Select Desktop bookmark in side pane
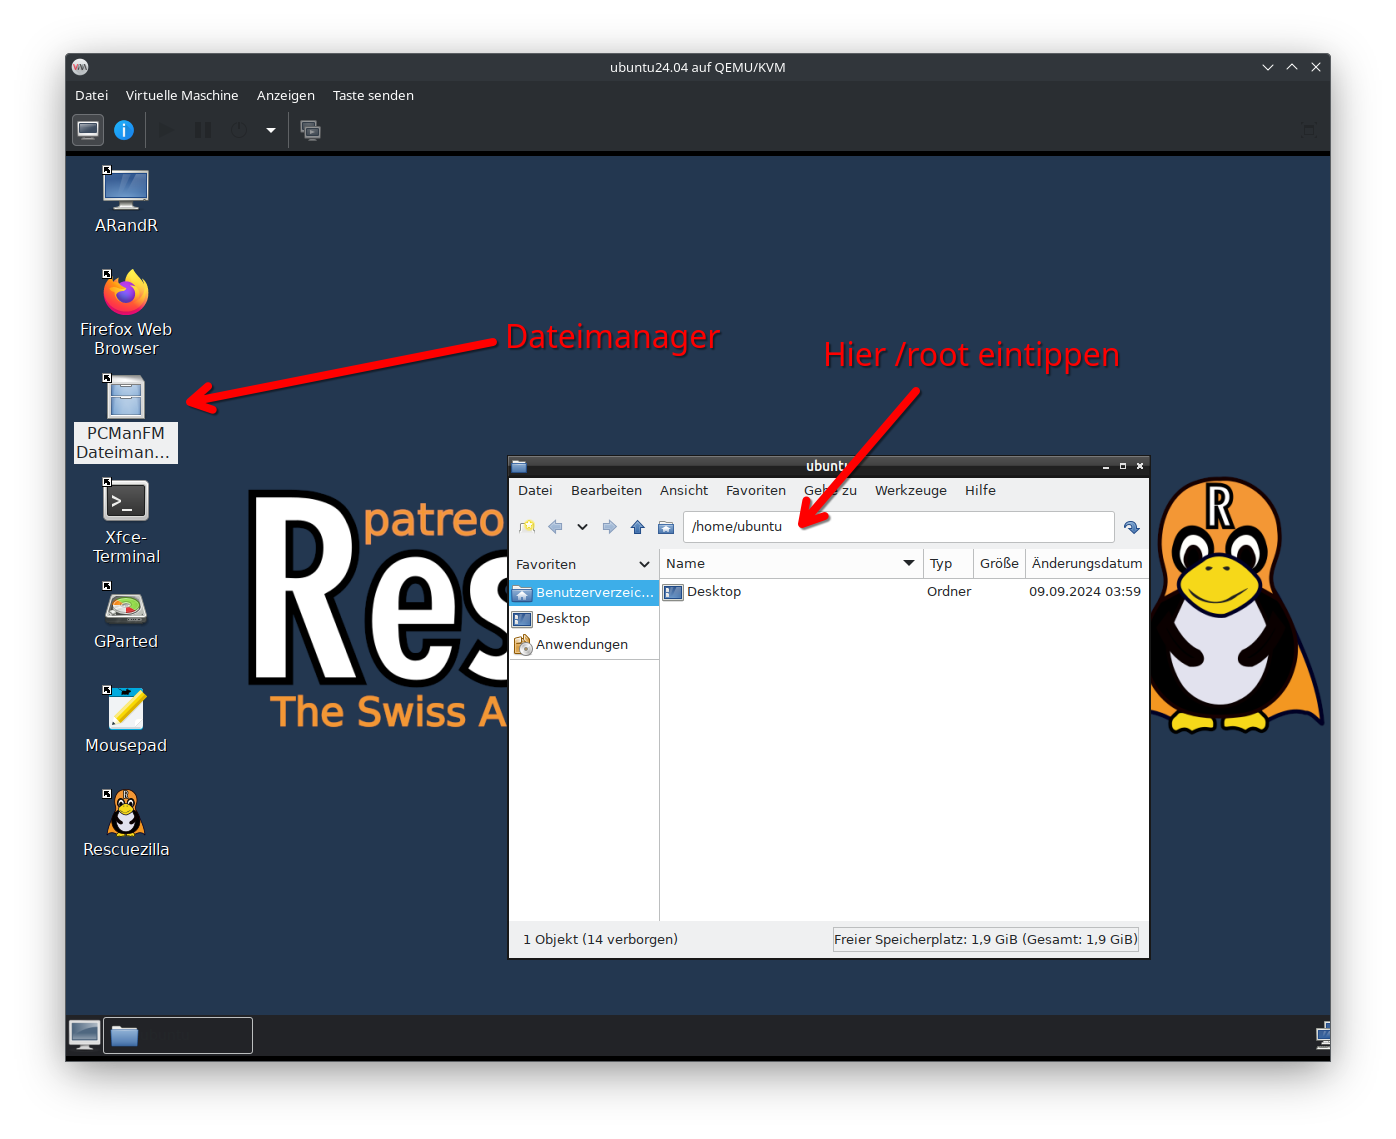The width and height of the screenshot is (1396, 1139). 584,619
